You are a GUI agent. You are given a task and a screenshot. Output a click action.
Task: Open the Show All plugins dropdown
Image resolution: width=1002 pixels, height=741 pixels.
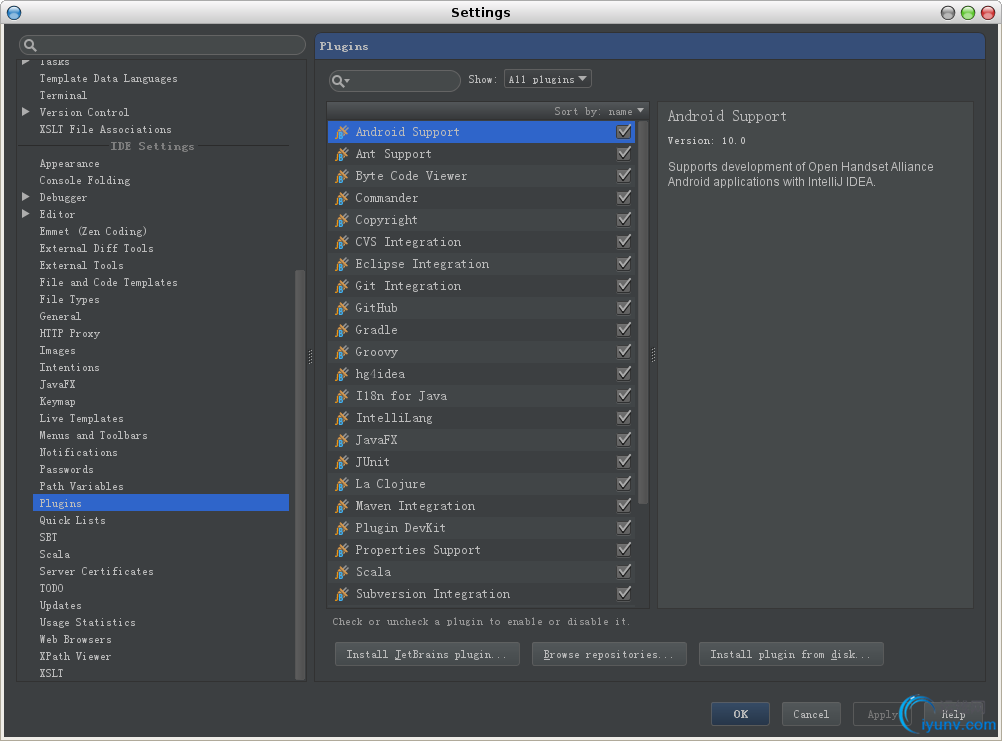coord(548,79)
